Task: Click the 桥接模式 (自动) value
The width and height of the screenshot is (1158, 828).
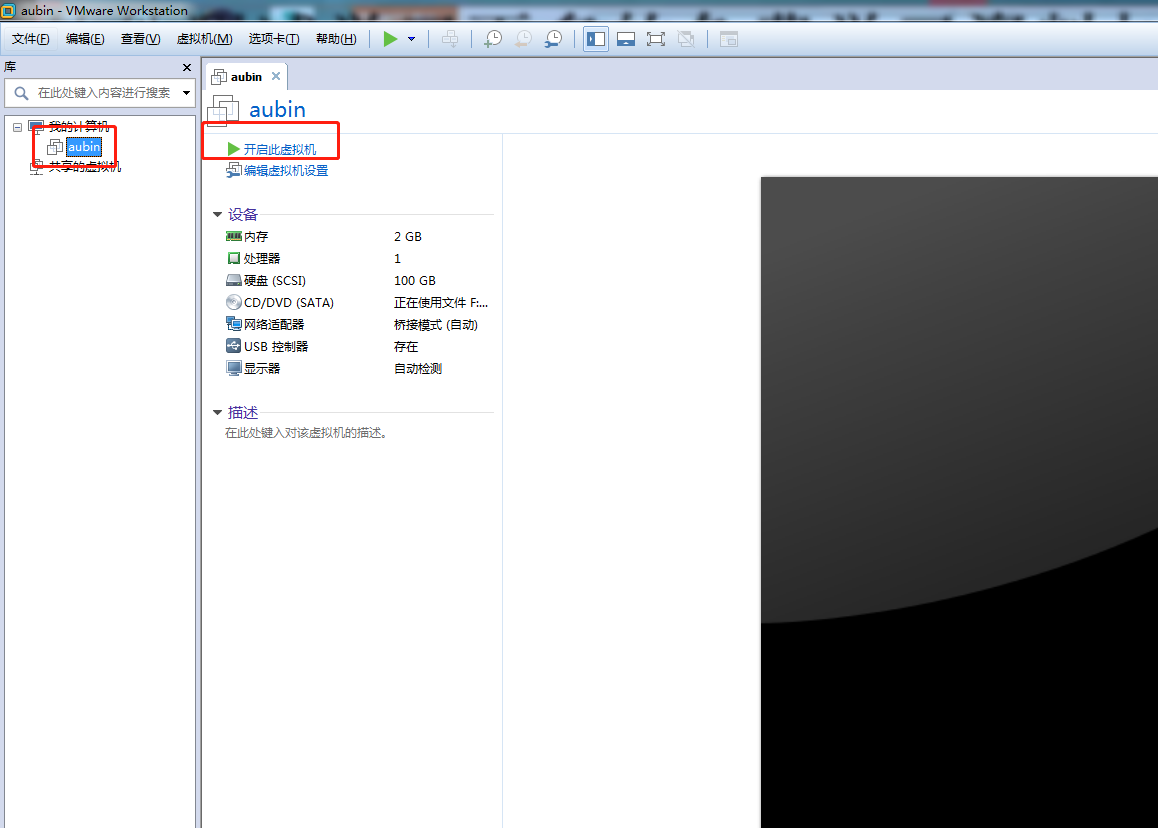Action: coord(436,325)
